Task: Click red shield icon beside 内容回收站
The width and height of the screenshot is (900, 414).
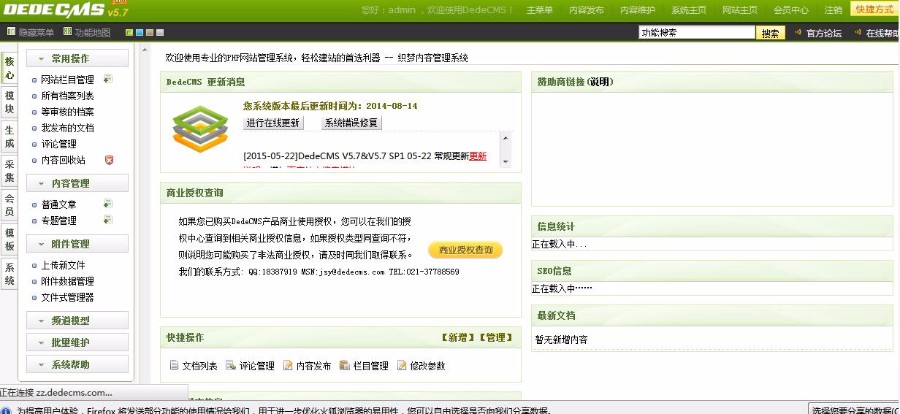Action: click(109, 160)
